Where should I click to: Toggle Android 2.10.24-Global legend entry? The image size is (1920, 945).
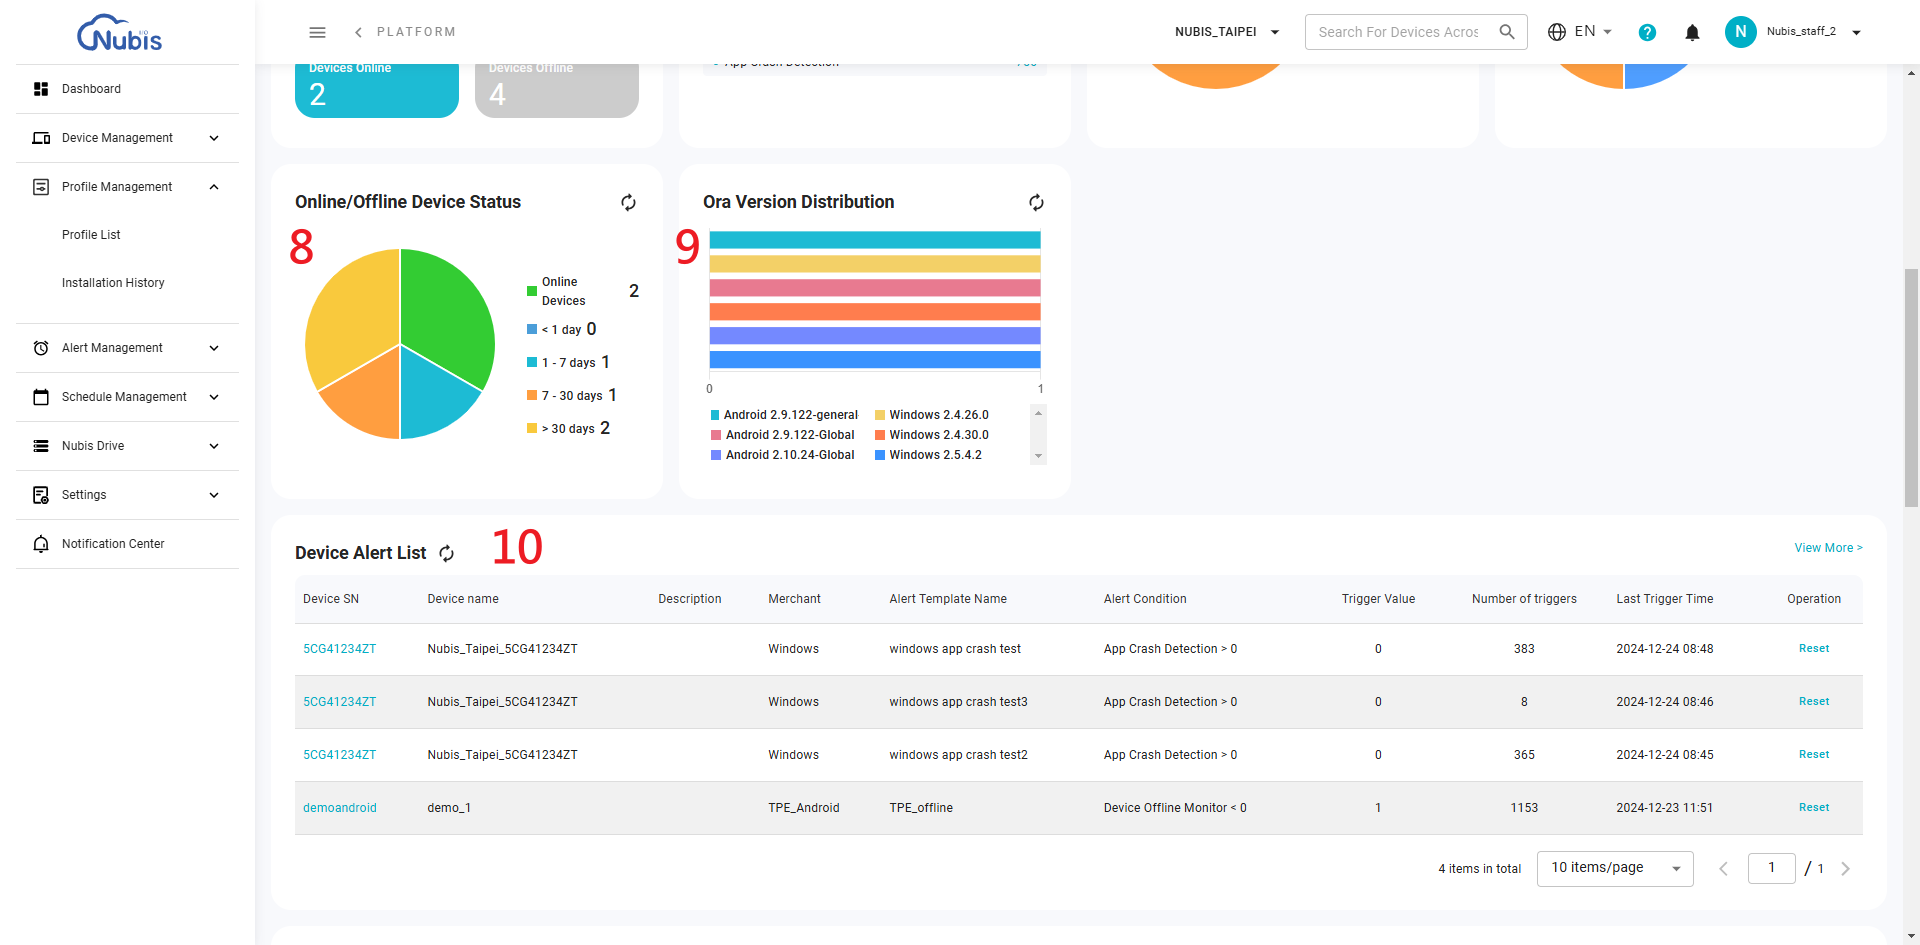783,455
